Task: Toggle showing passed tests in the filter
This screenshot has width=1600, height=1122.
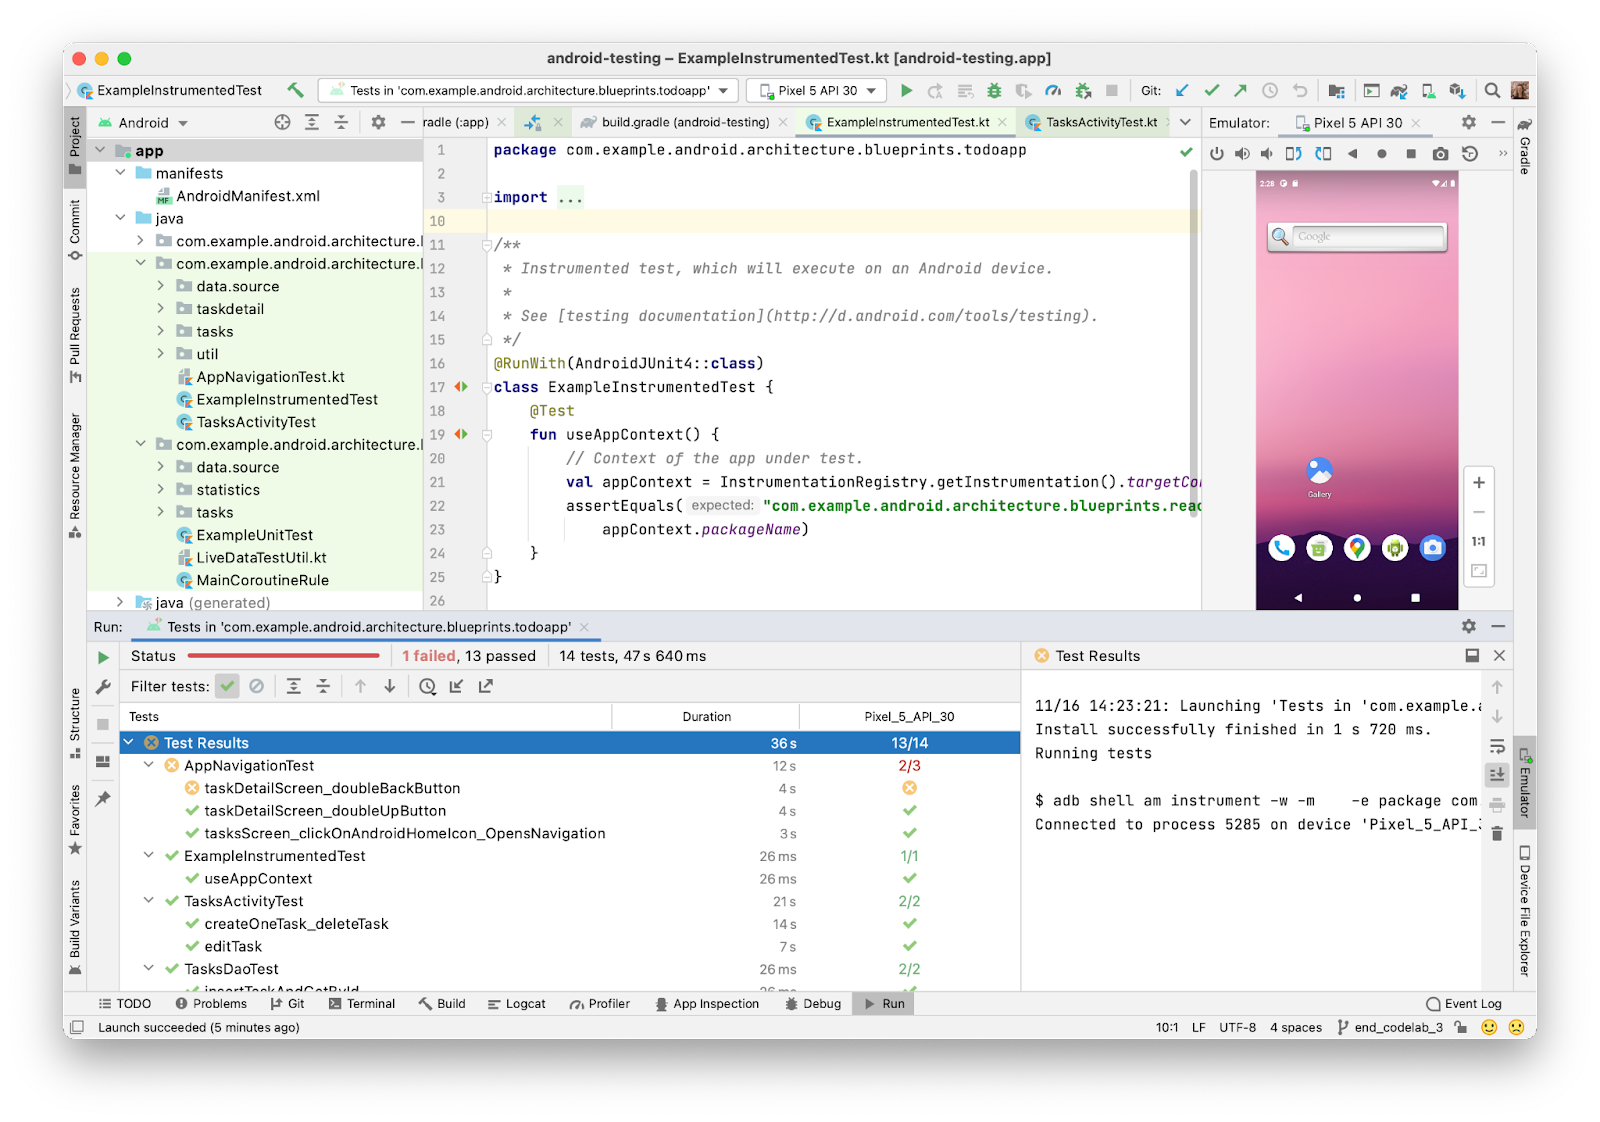Action: point(226,686)
